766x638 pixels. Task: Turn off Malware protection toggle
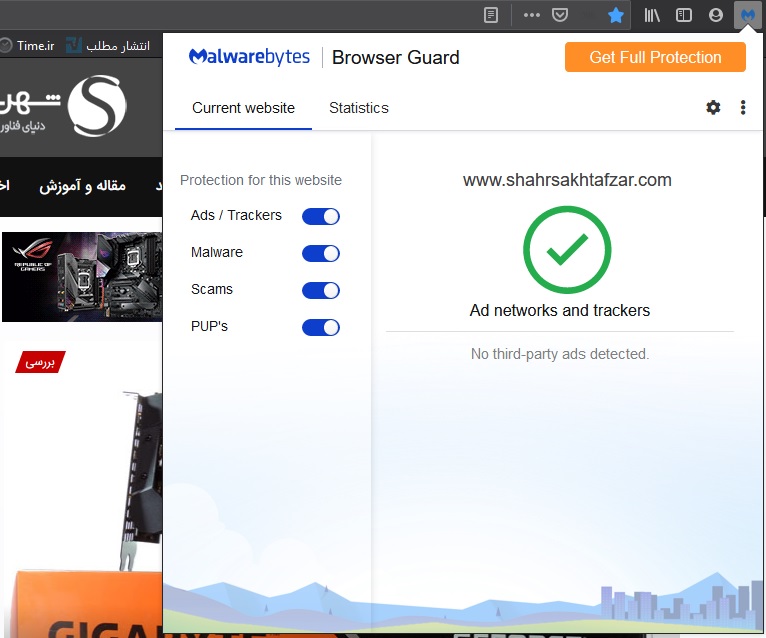tap(320, 254)
